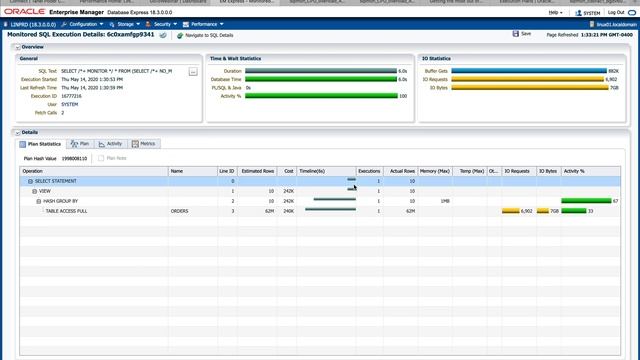Click the icon beside the SQL ID title
The height and width of the screenshot is (360, 640).
pyautogui.click(x=163, y=35)
